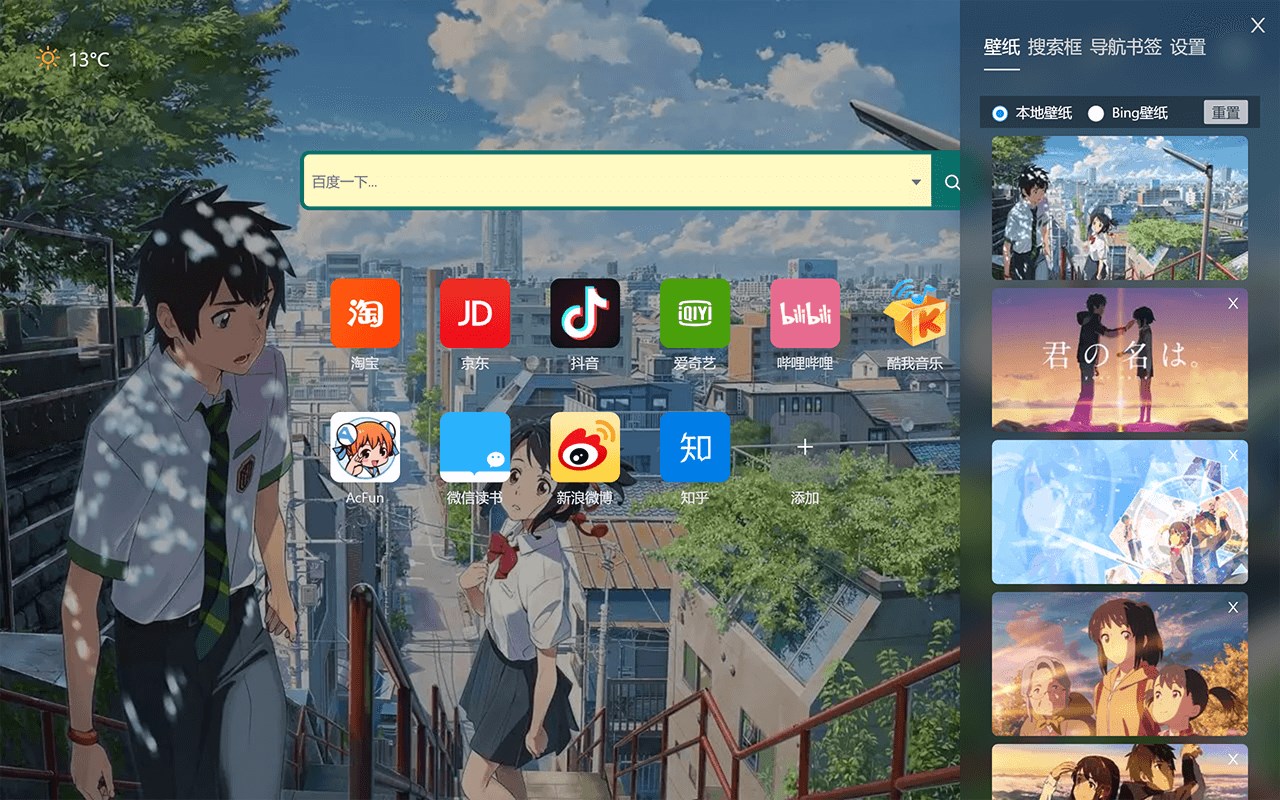Image resolution: width=1280 pixels, height=800 pixels.
Task: Open the Sina Weibo (新浪微博) icon
Action: (585, 447)
